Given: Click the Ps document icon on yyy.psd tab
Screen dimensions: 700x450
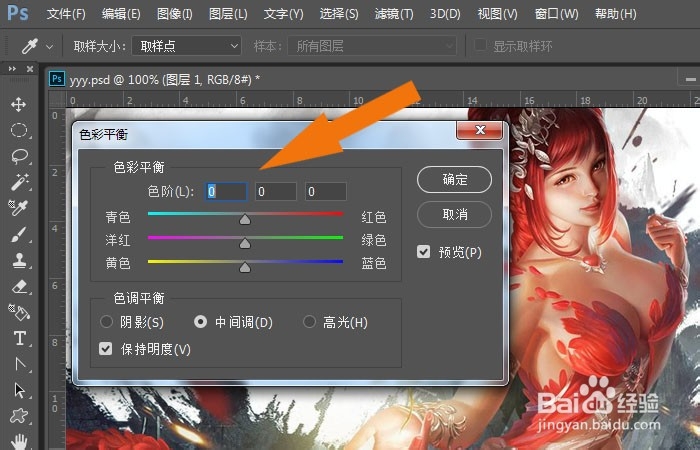Looking at the screenshot, I should (57, 79).
